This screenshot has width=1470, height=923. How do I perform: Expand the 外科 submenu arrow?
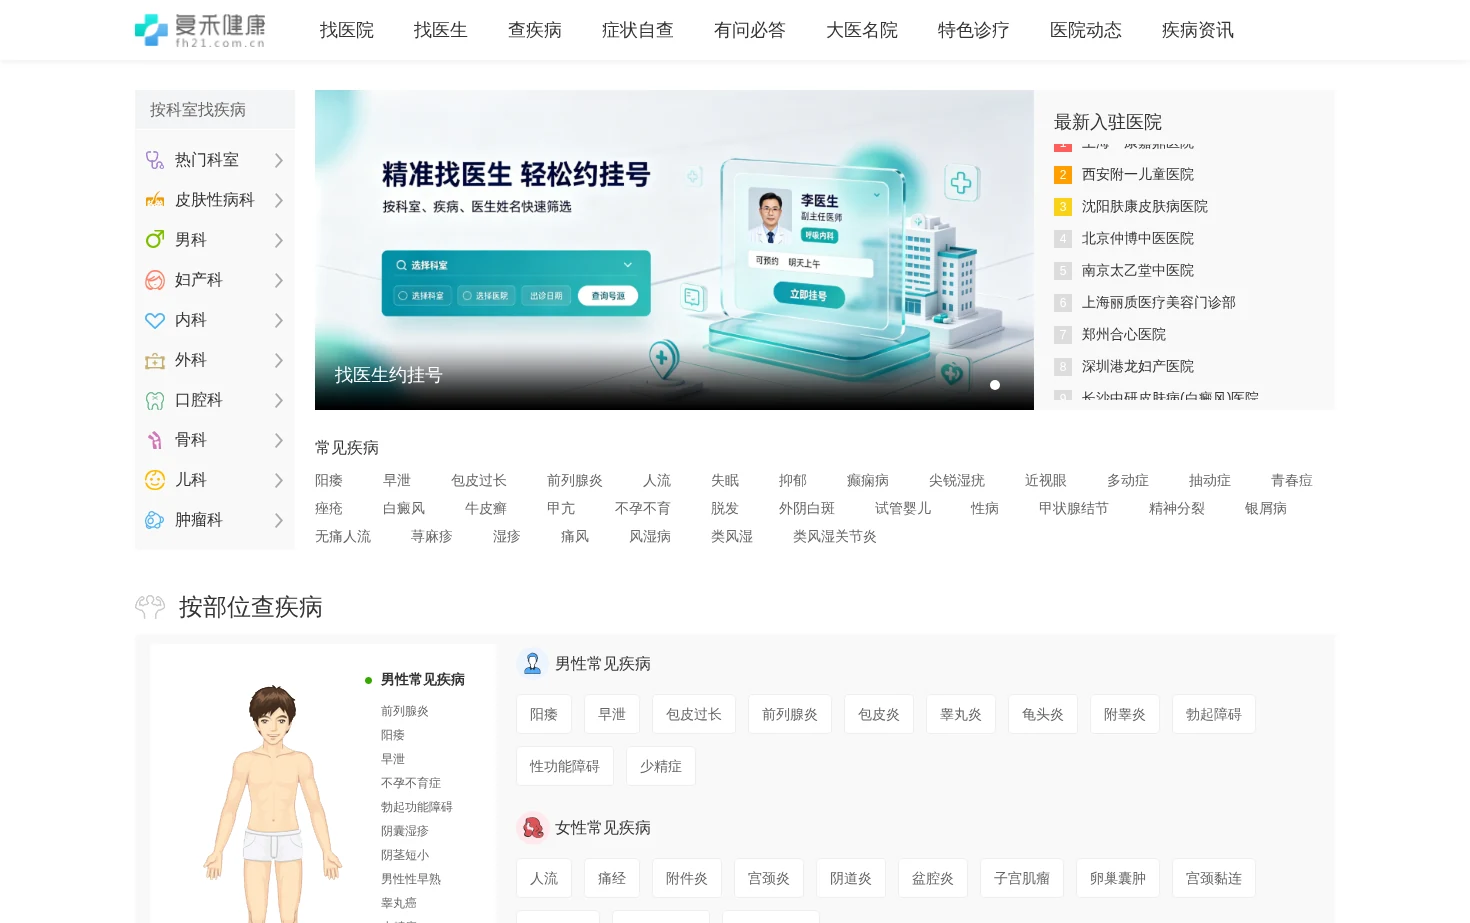(x=279, y=360)
